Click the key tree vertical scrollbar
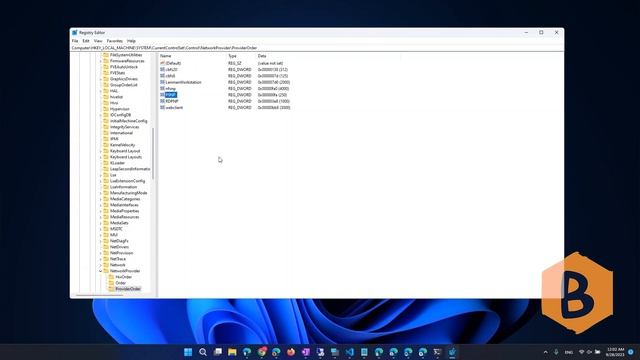 tap(153, 153)
